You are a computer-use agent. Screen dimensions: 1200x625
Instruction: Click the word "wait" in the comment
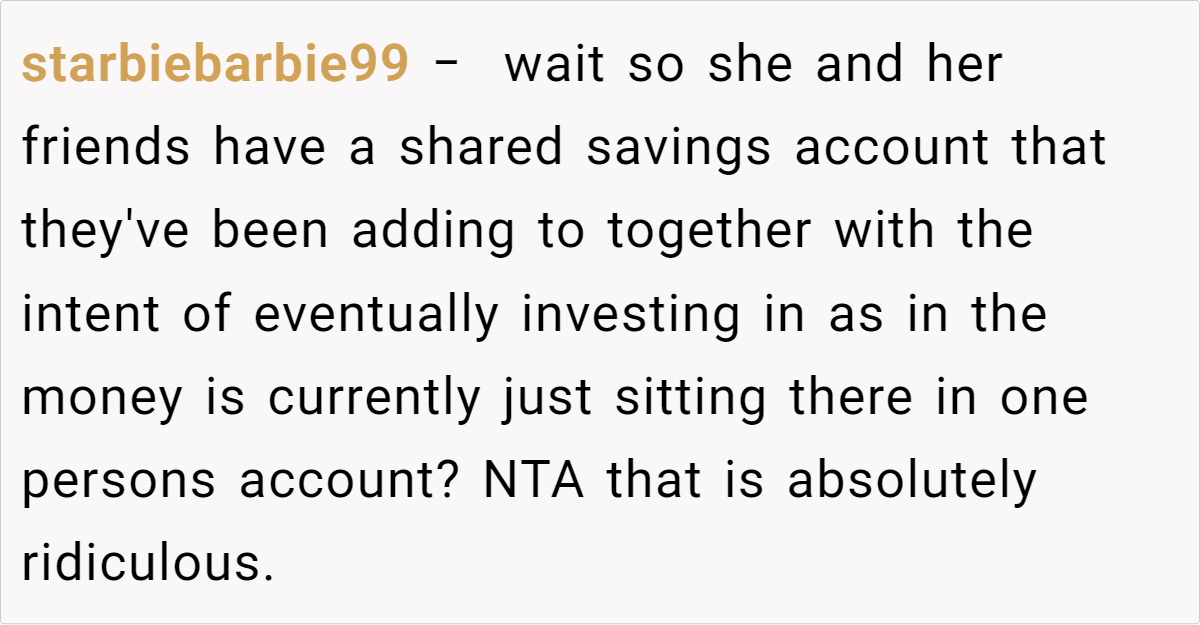tap(555, 66)
